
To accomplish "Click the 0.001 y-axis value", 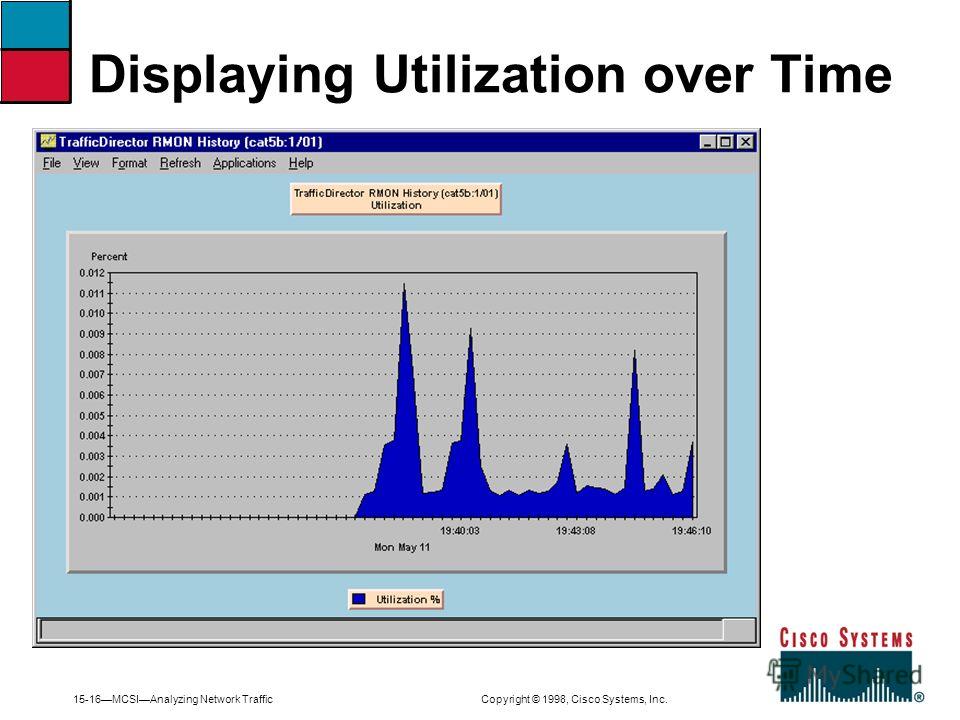I will (92, 497).
